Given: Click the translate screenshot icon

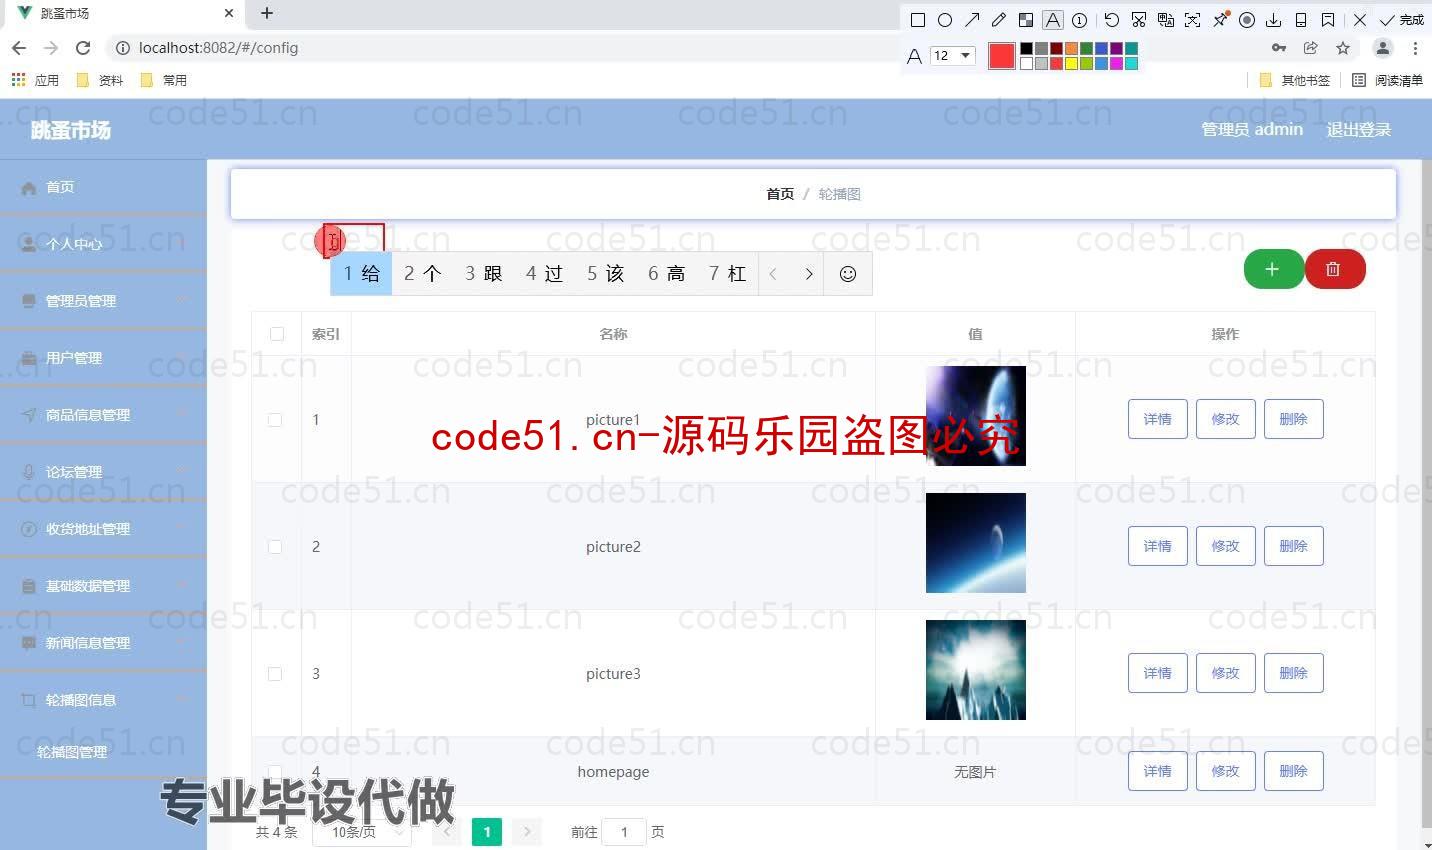Looking at the screenshot, I should coord(1166,20).
